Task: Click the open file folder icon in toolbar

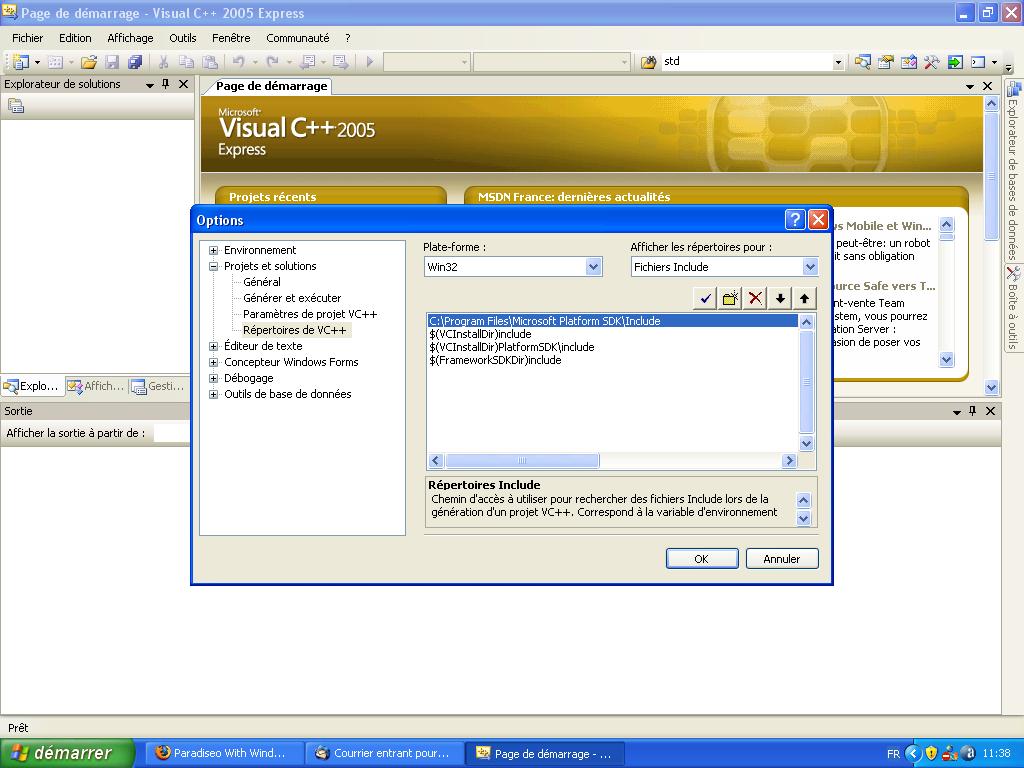Action: tap(89, 62)
